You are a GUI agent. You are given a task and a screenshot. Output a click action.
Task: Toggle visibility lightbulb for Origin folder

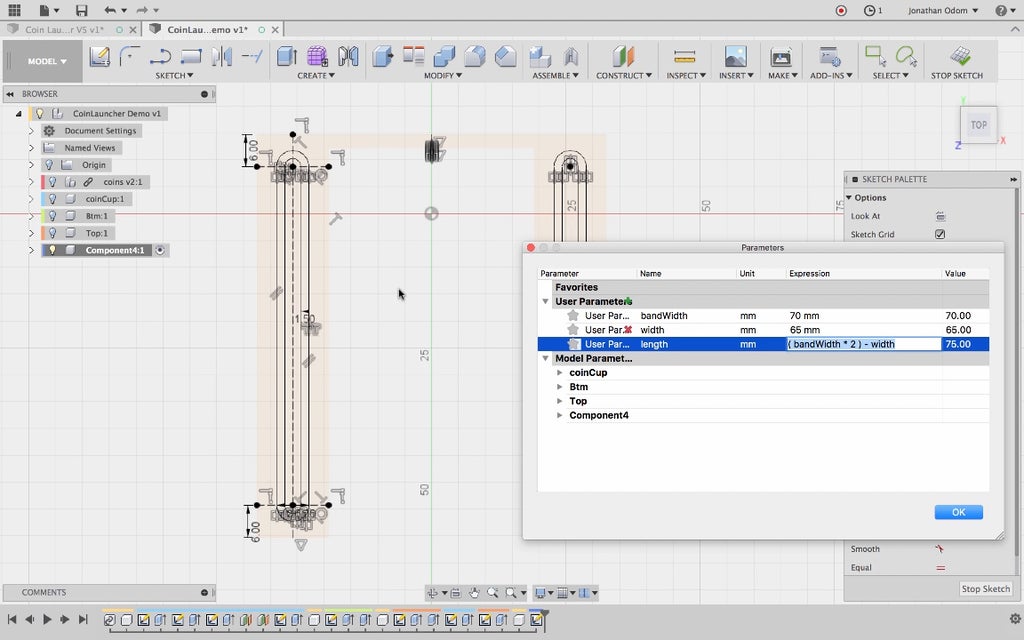pos(47,165)
